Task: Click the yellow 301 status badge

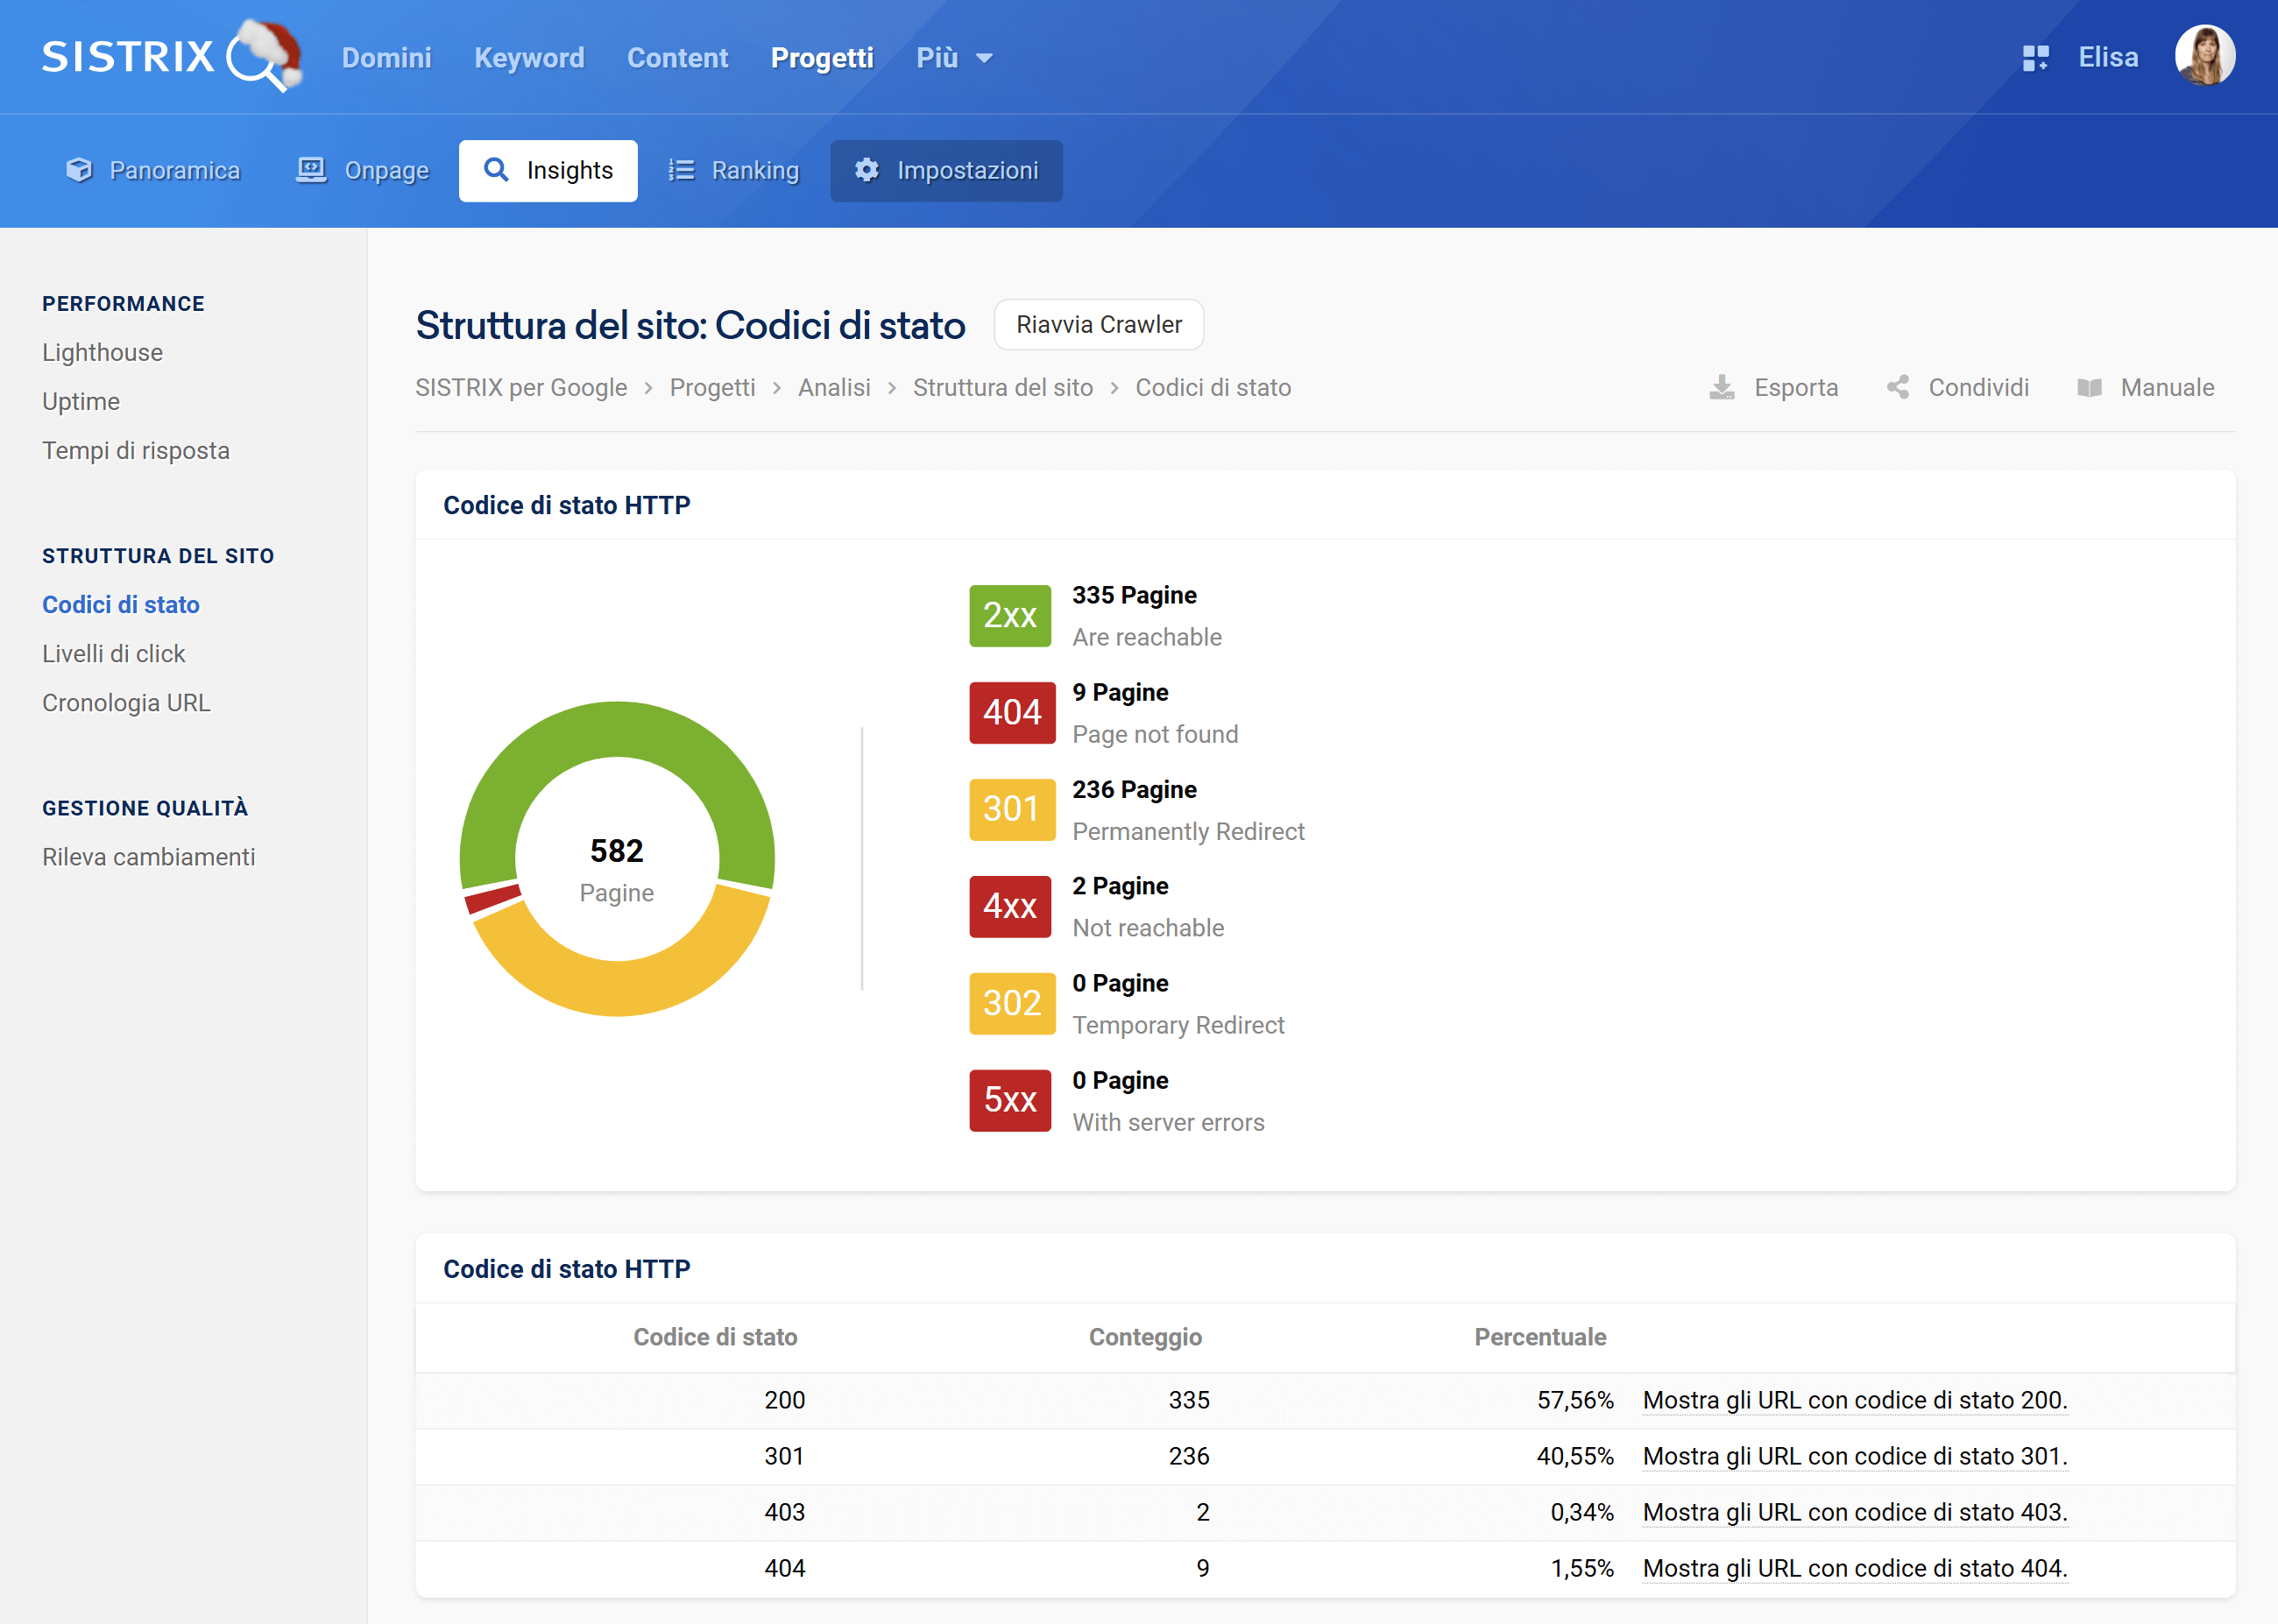Action: (1011, 809)
